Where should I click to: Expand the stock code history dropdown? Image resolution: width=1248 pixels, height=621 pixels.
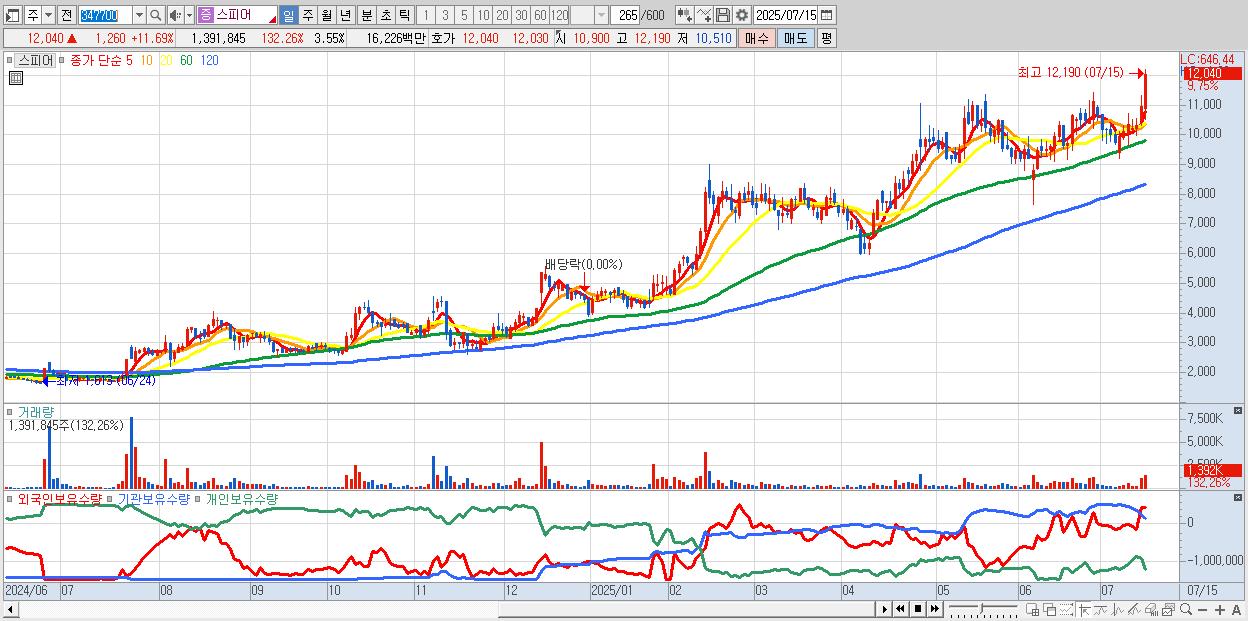(139, 15)
